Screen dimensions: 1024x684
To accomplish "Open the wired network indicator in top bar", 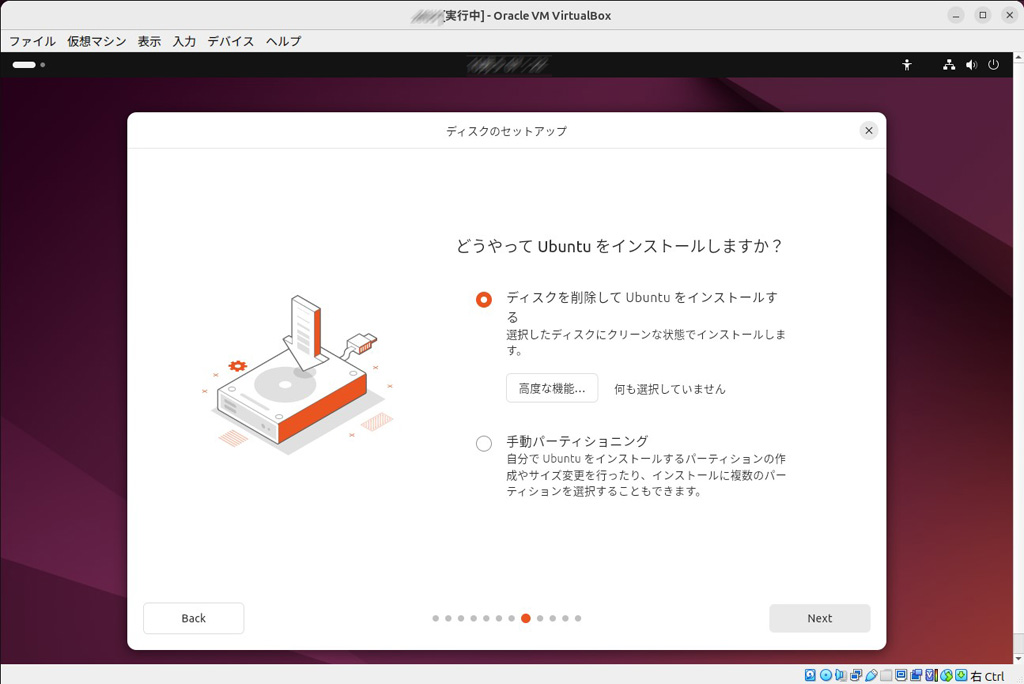I will tap(949, 65).
